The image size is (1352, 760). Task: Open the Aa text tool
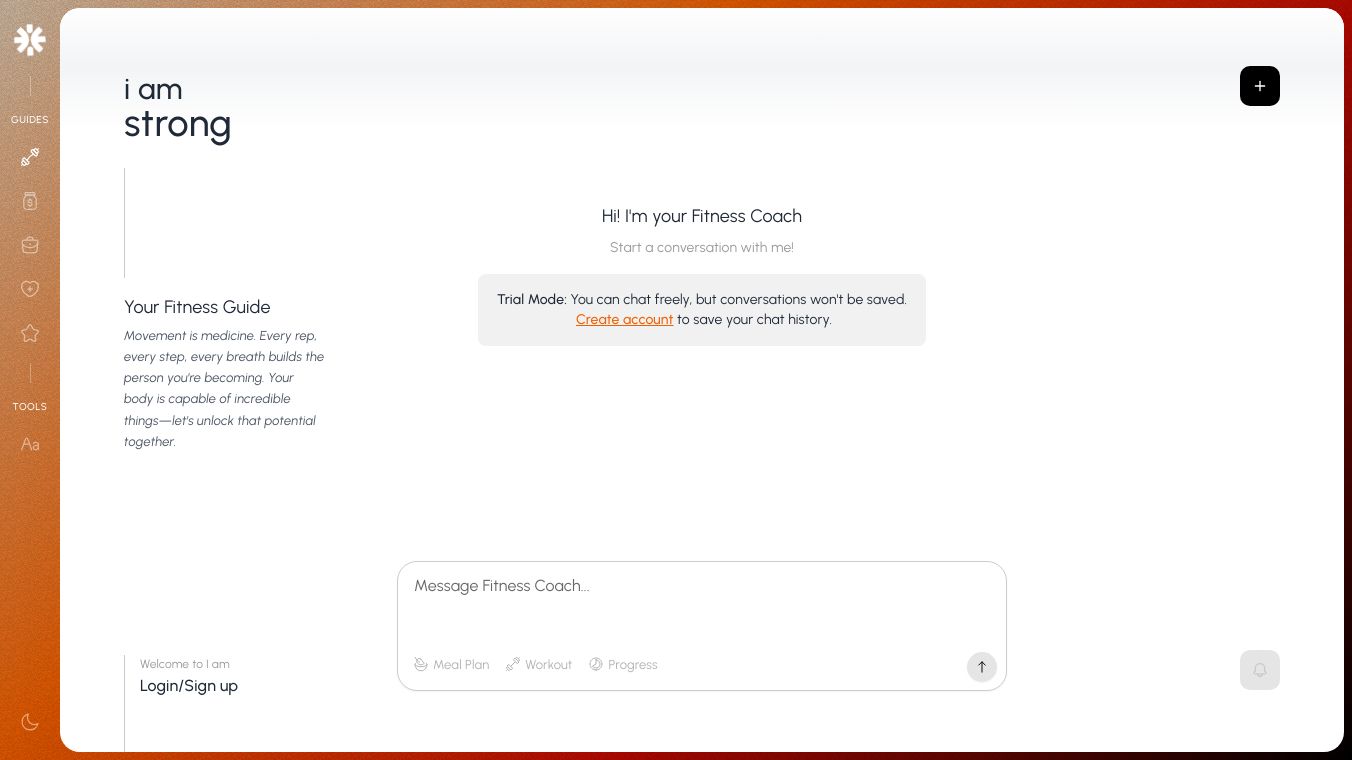[30, 444]
